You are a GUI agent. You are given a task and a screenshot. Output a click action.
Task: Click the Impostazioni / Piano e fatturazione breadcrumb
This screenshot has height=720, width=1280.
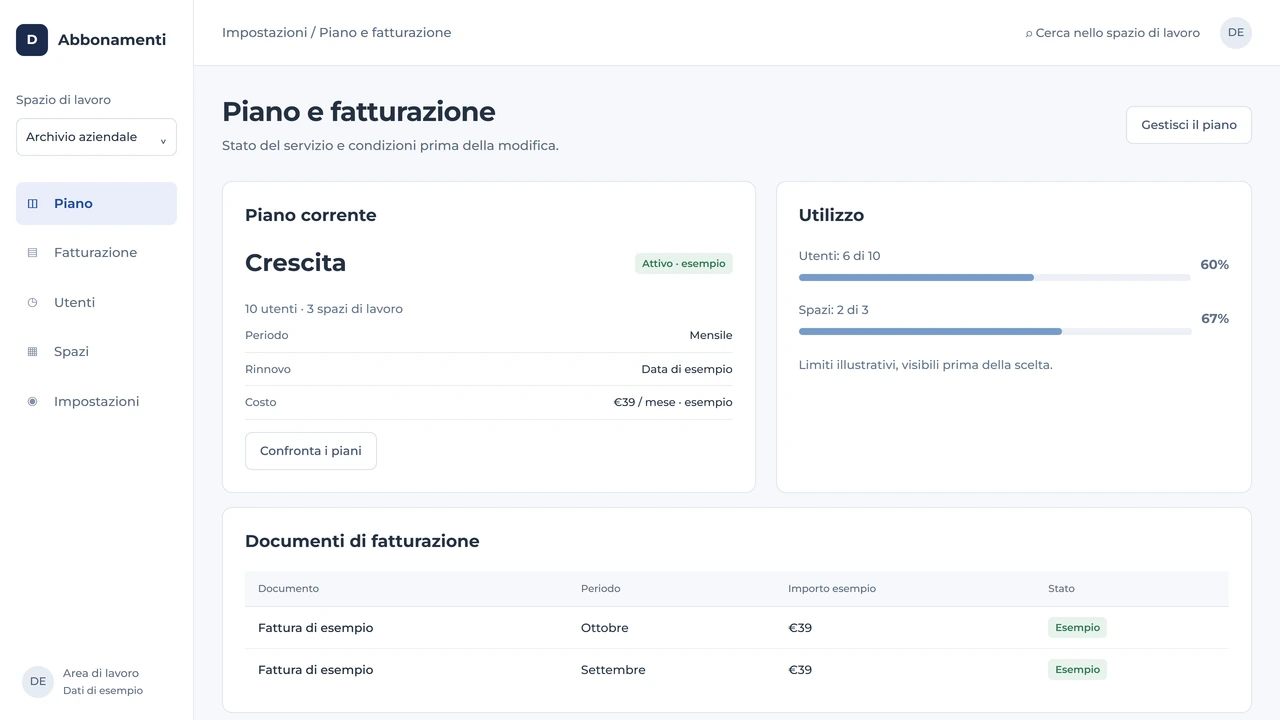tap(337, 33)
